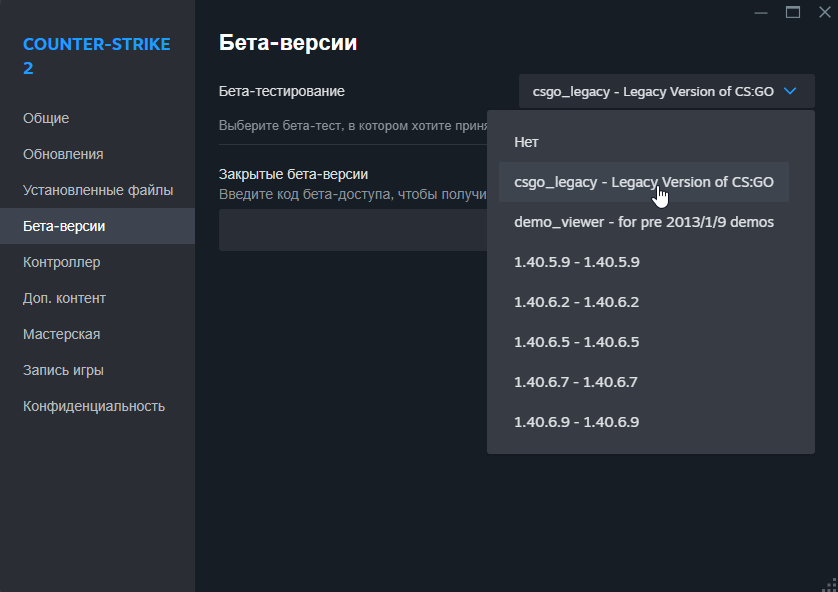The width and height of the screenshot is (838, 592).
Task: Maximize the properties window
Action: (x=793, y=12)
